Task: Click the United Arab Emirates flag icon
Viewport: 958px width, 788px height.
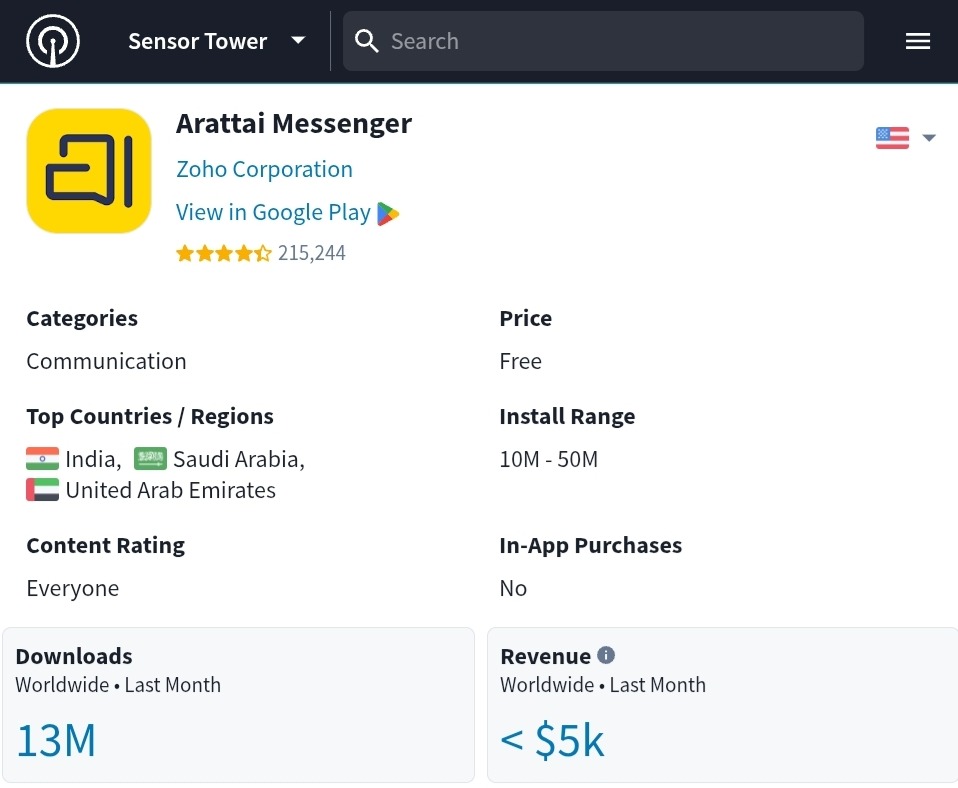Action: point(40,489)
